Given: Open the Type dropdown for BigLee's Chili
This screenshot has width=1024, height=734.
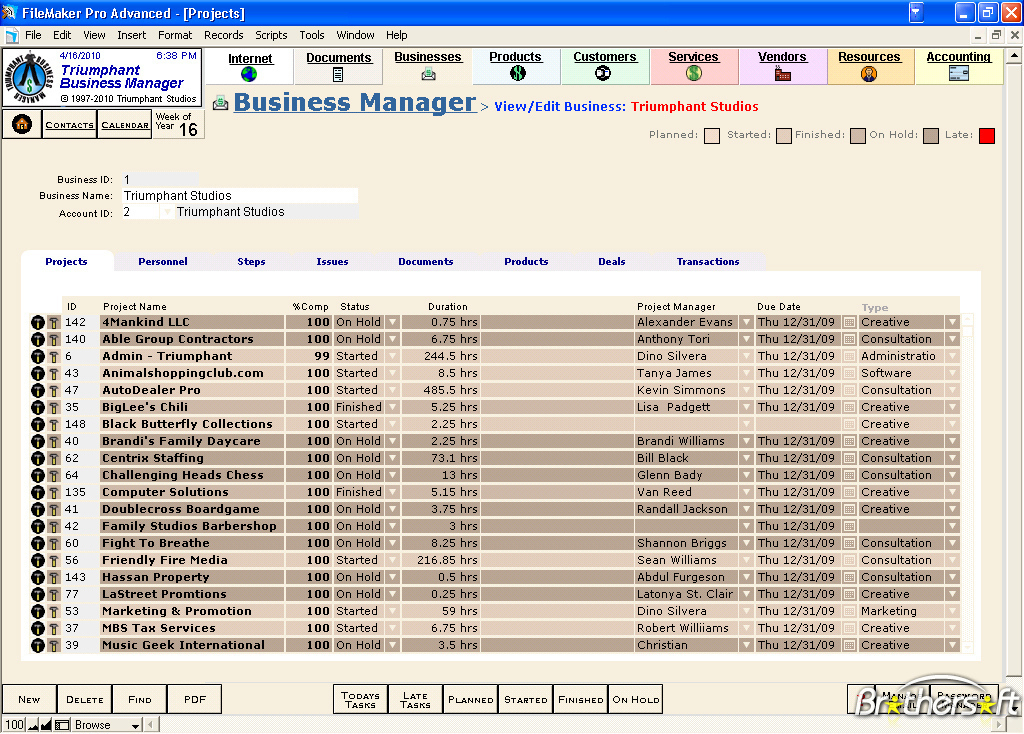Looking at the screenshot, I should 953,407.
